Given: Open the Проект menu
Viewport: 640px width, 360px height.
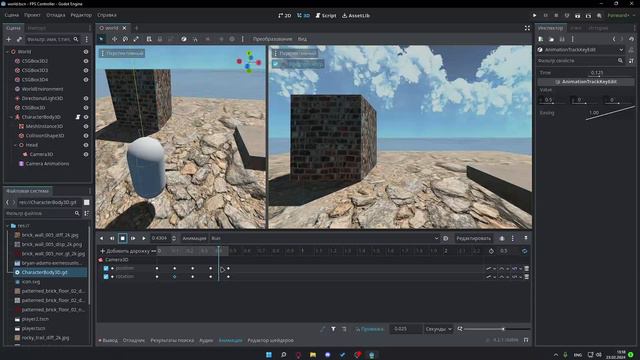Looking at the screenshot, I should point(32,16).
